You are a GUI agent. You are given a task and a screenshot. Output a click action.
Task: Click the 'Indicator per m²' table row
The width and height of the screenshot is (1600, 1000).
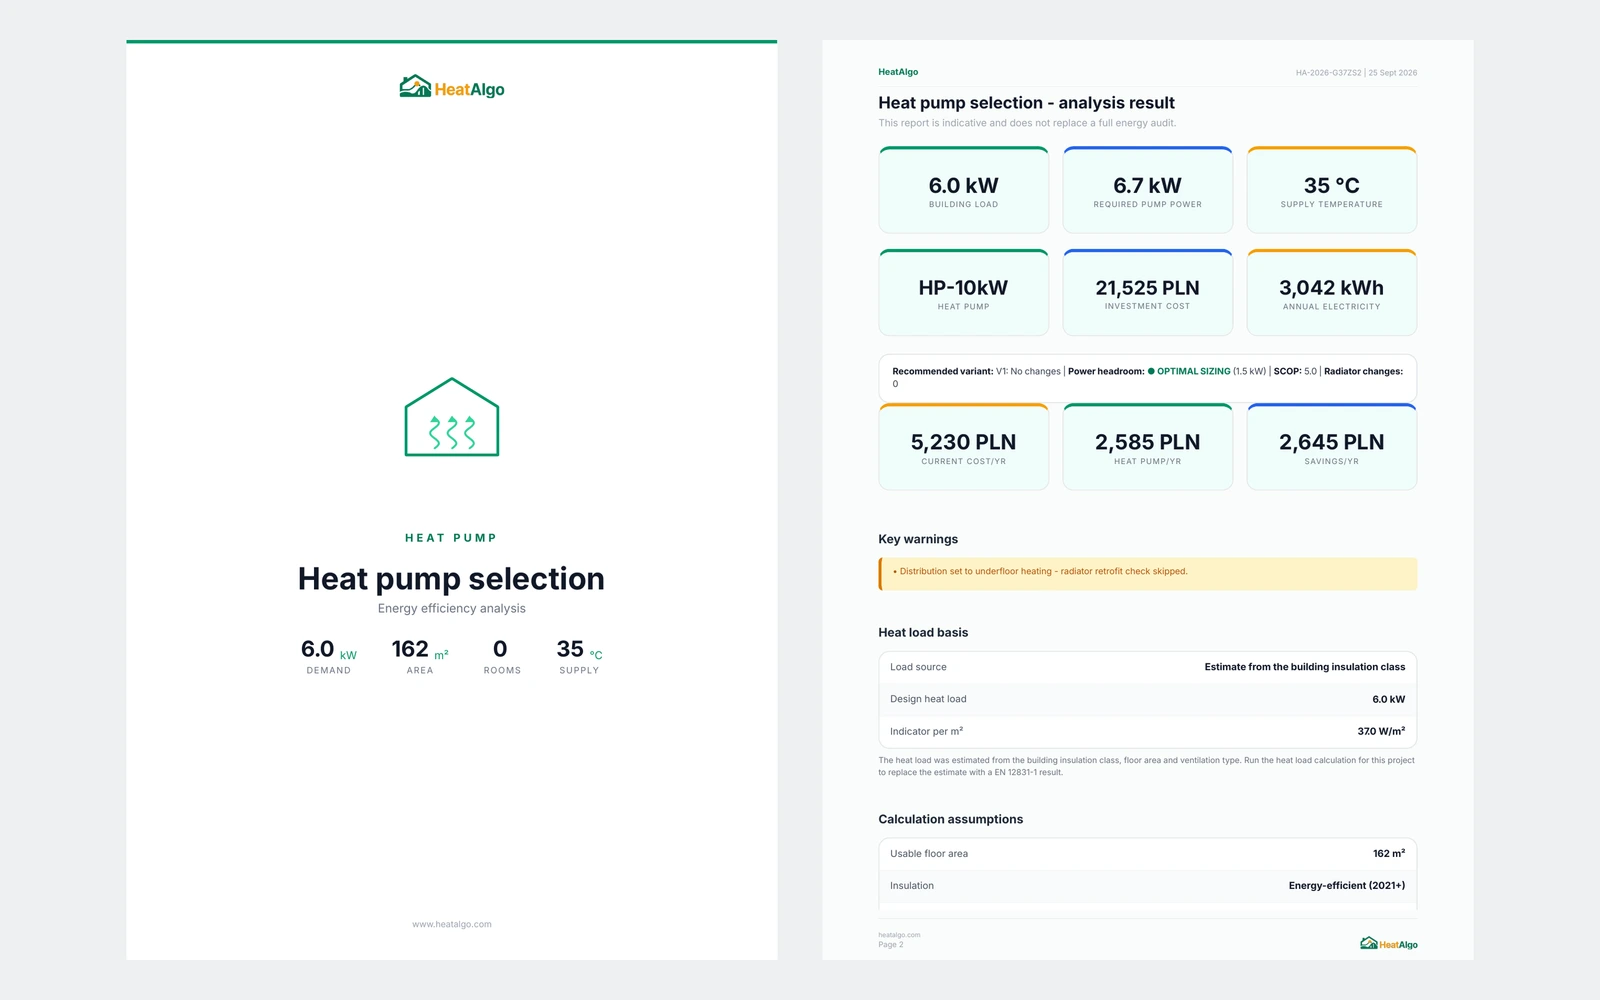click(1148, 731)
